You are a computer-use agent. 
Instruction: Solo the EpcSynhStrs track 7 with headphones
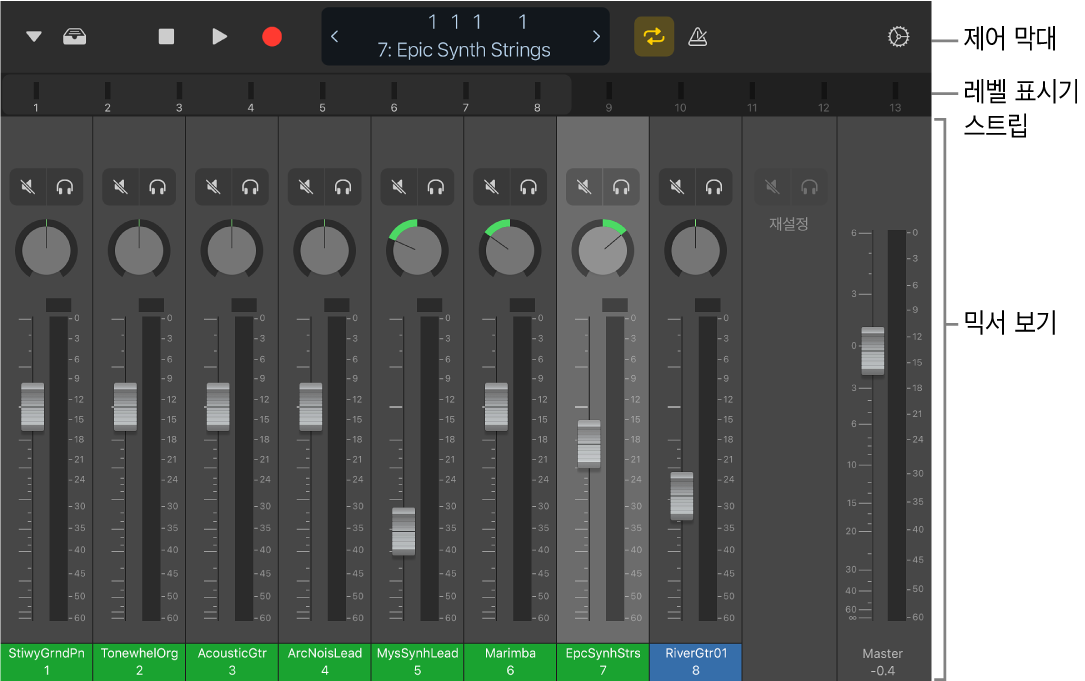(x=621, y=187)
